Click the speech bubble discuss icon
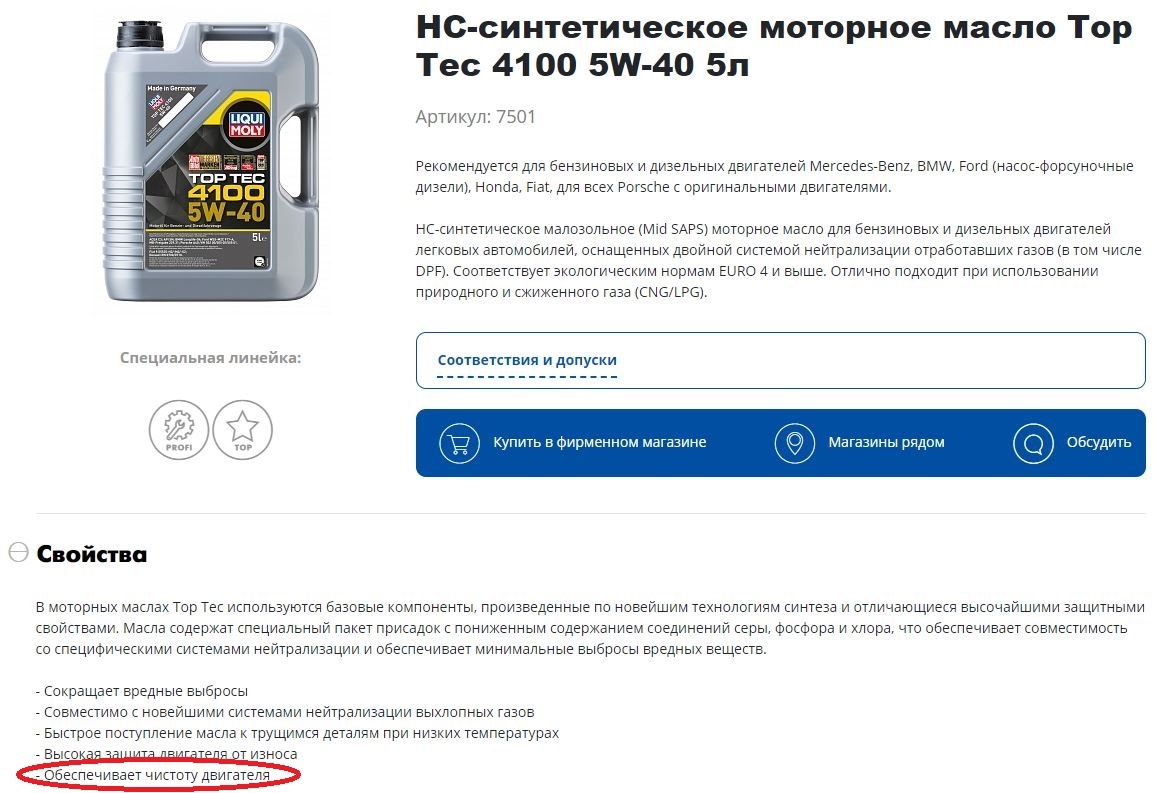This screenshot has width=1156, height=793. [x=1033, y=443]
